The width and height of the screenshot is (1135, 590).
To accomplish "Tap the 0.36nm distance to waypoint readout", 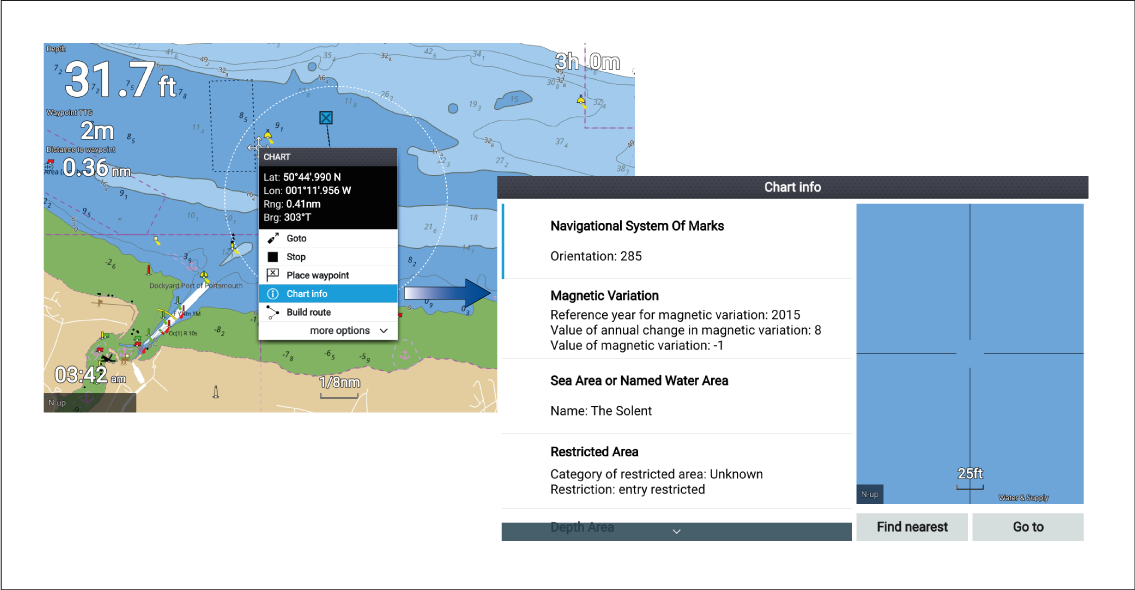I will pyautogui.click(x=97, y=168).
